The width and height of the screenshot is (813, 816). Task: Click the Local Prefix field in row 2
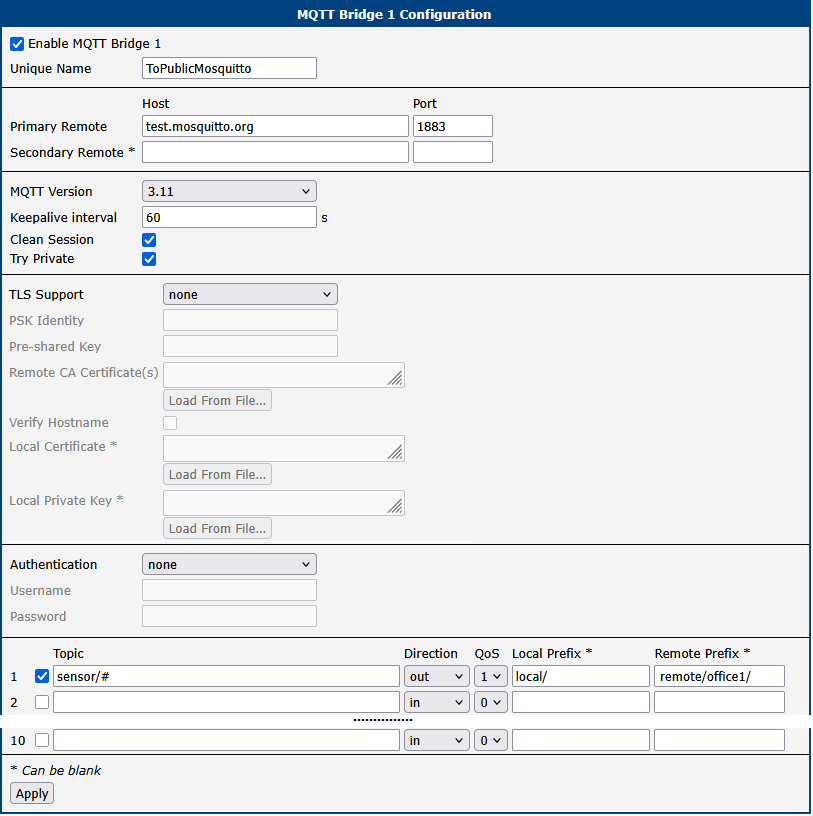[x=581, y=703]
